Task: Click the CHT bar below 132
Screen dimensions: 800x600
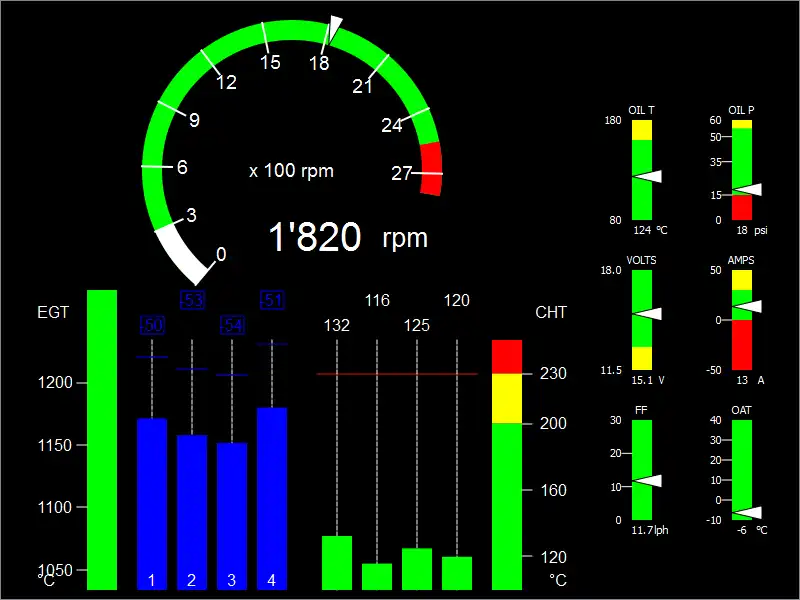Action: click(337, 563)
